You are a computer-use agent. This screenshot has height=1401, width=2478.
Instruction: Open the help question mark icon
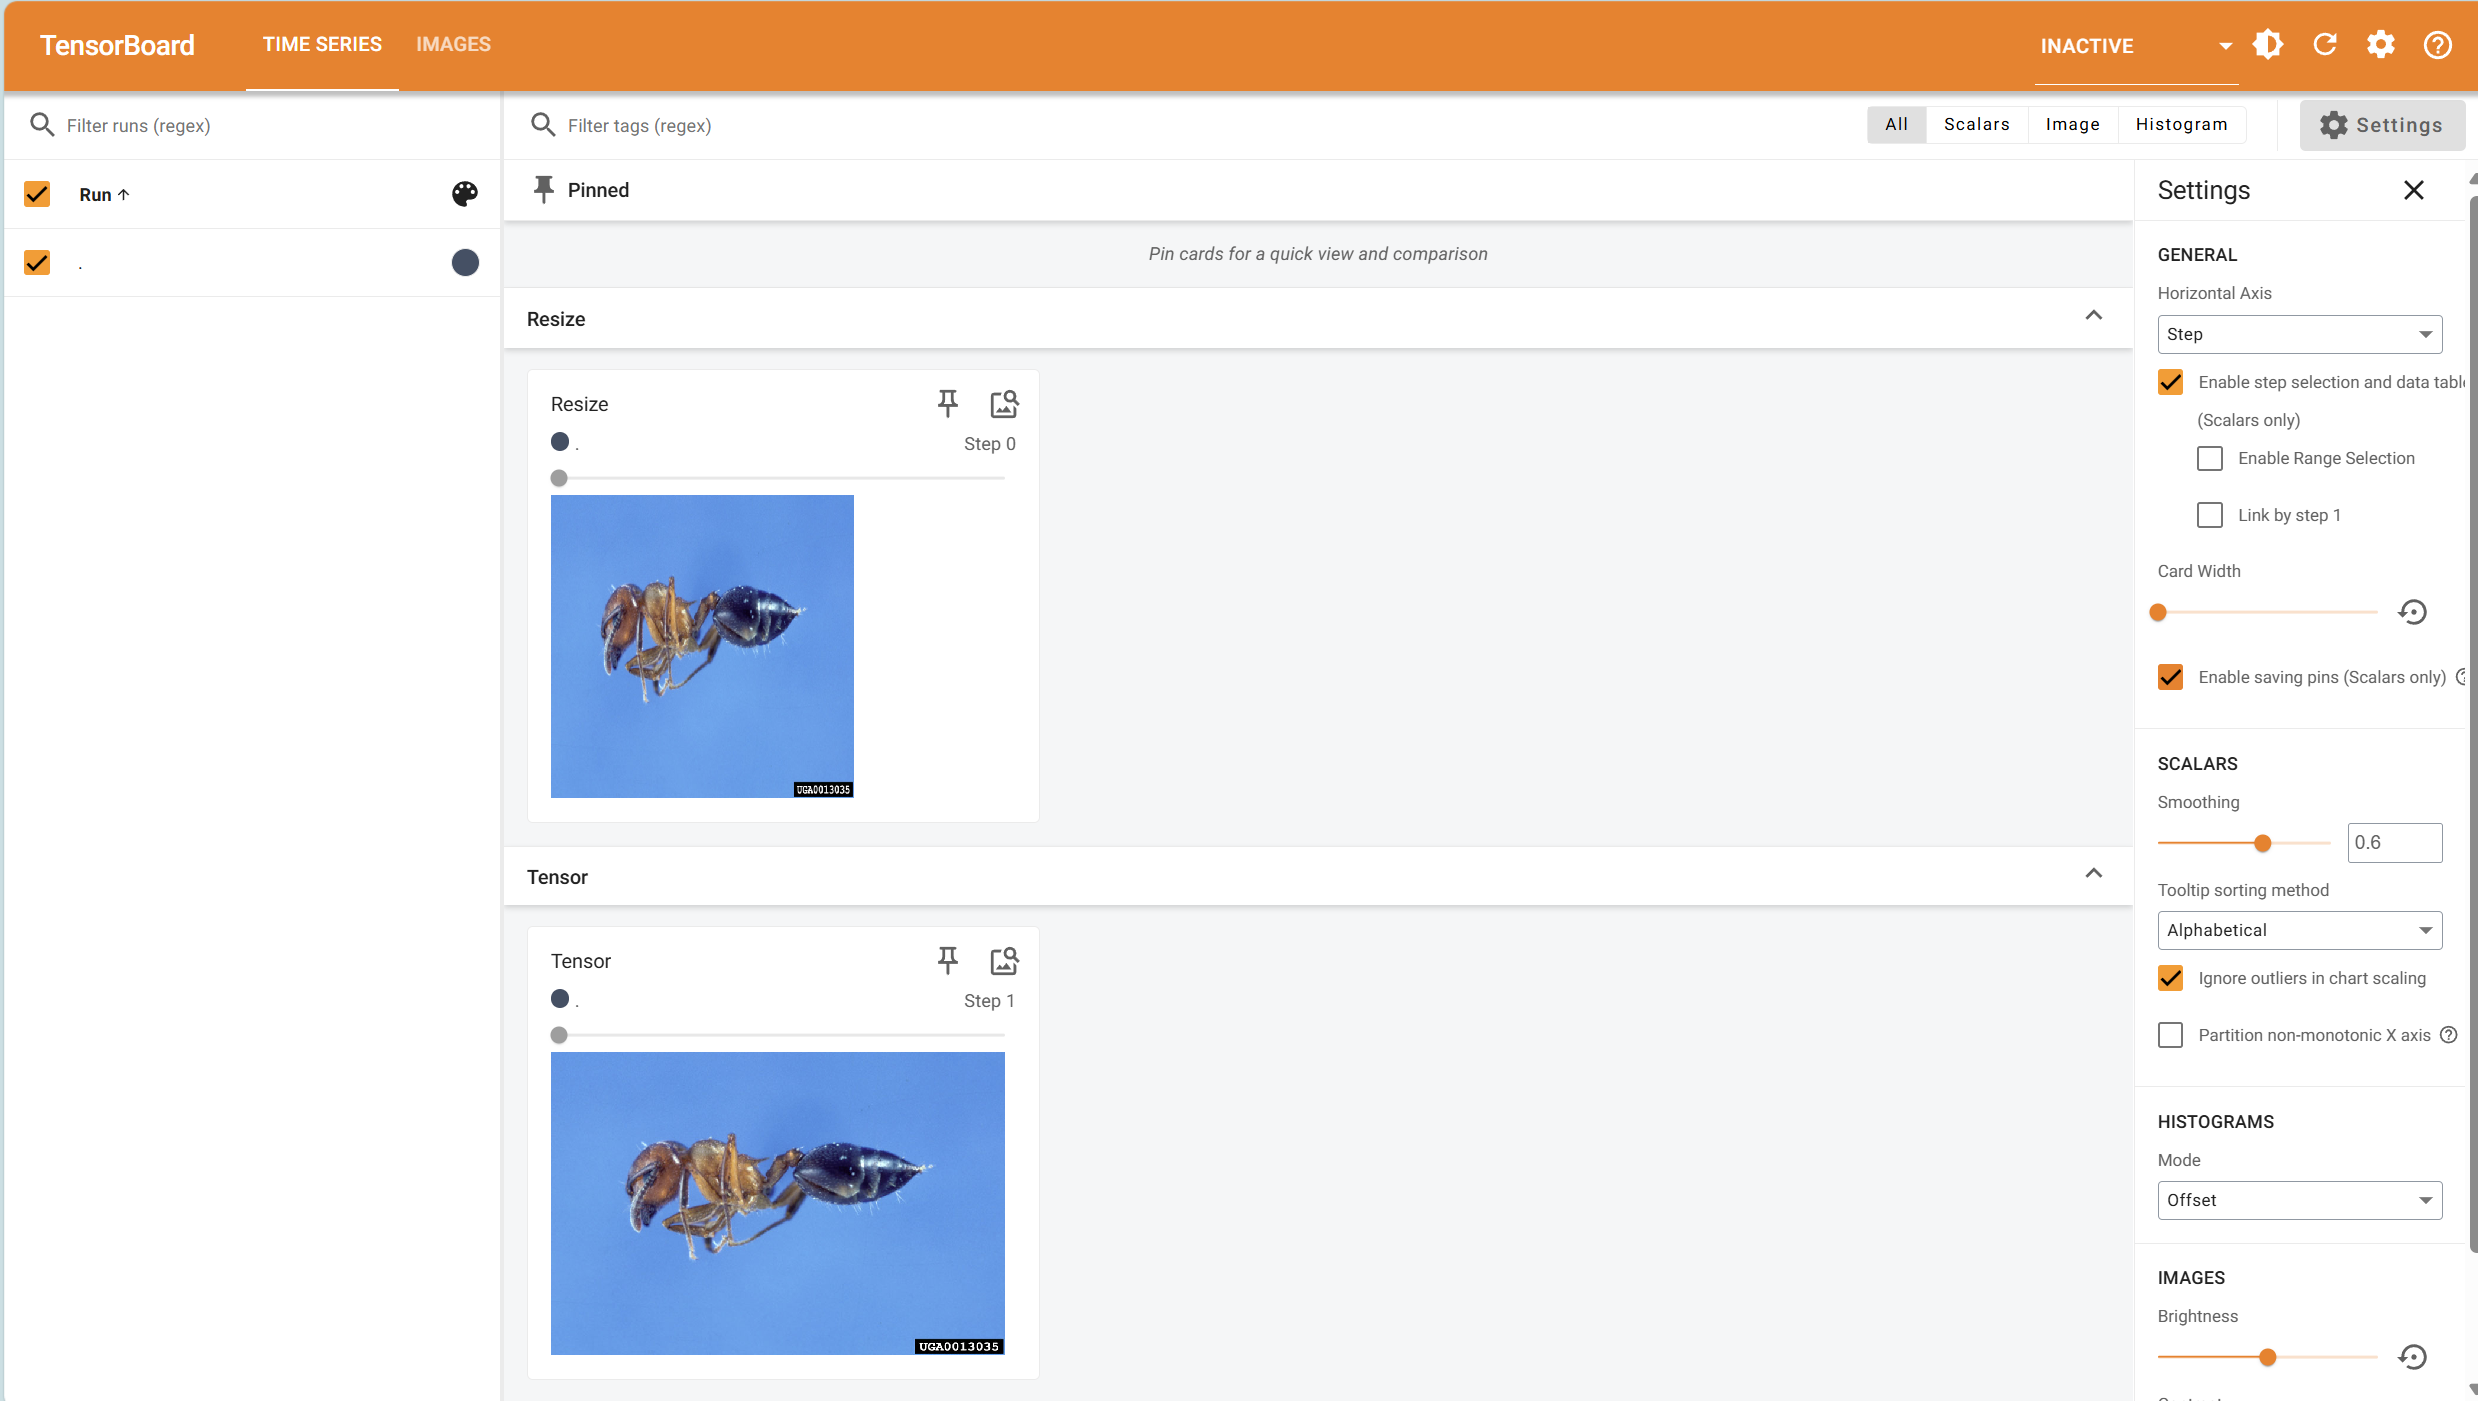point(2438,45)
